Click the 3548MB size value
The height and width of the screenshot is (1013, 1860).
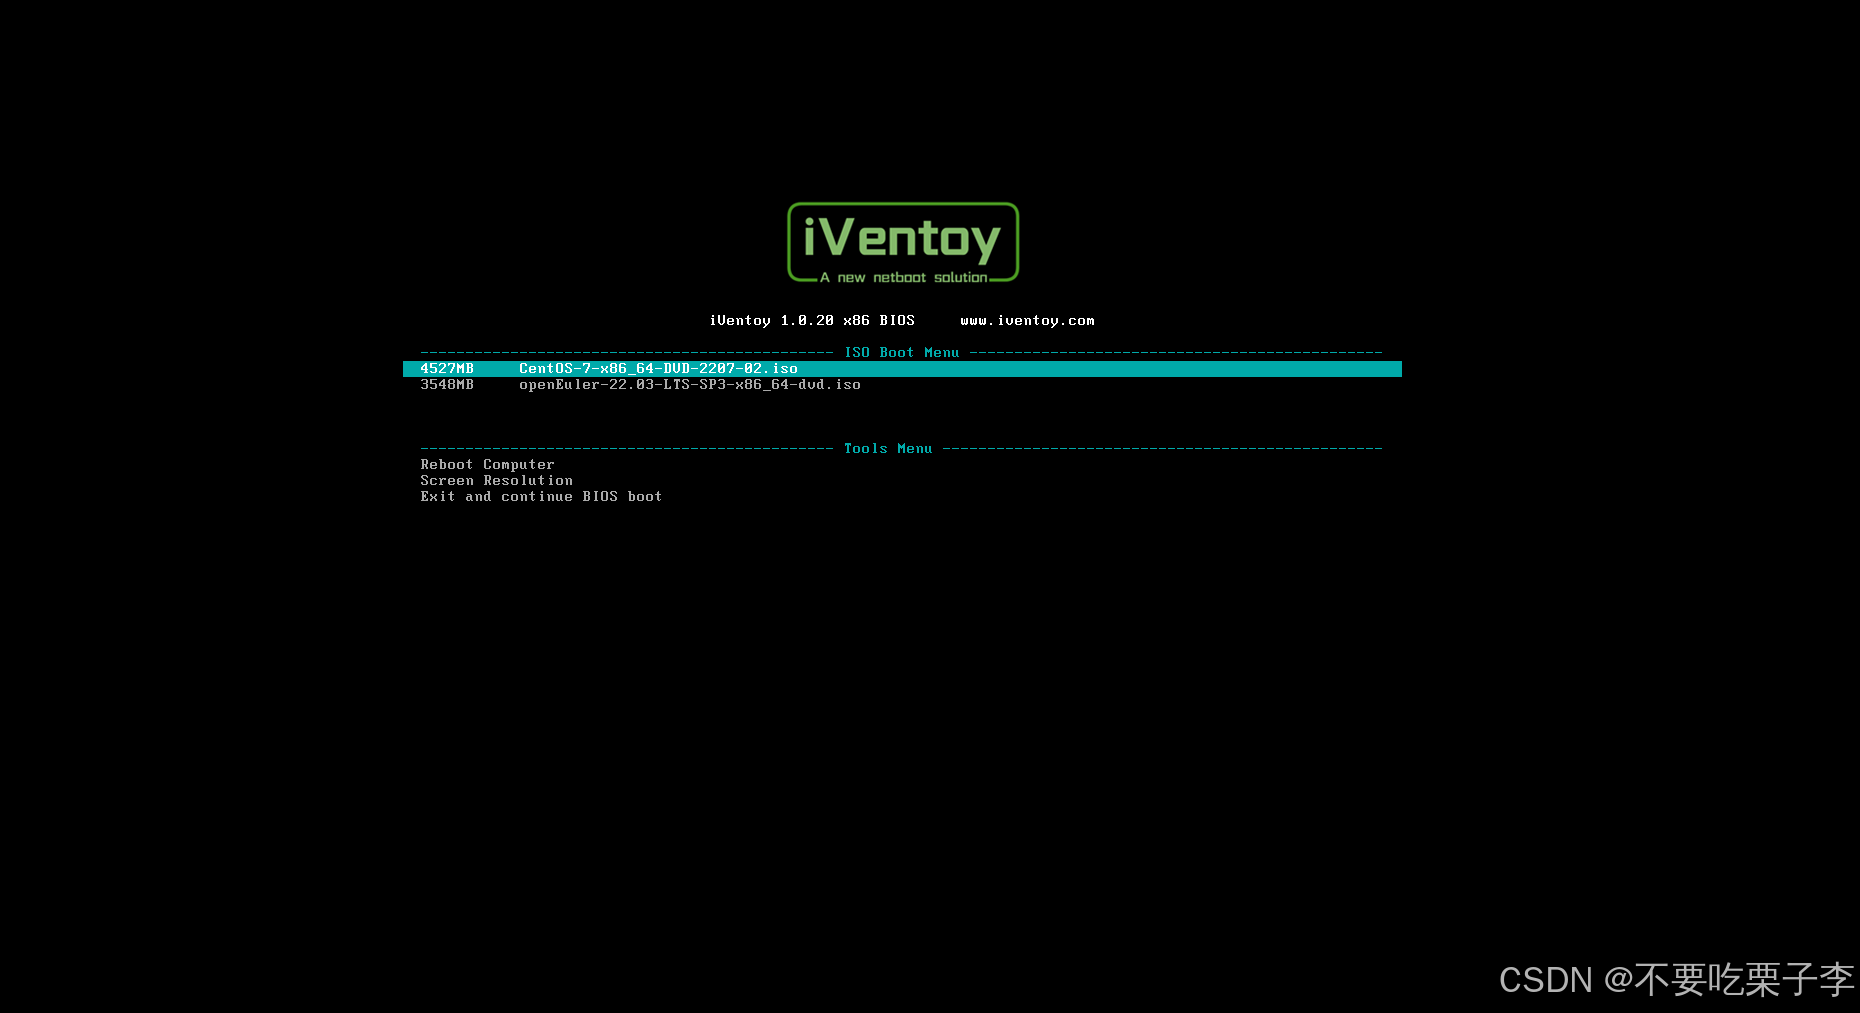click(447, 385)
